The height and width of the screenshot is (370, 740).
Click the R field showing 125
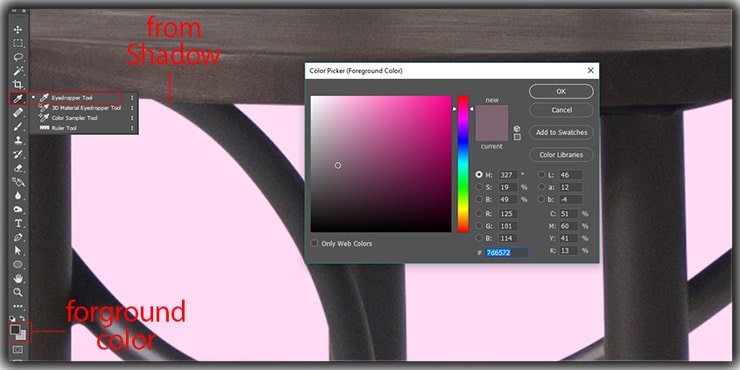(508, 214)
